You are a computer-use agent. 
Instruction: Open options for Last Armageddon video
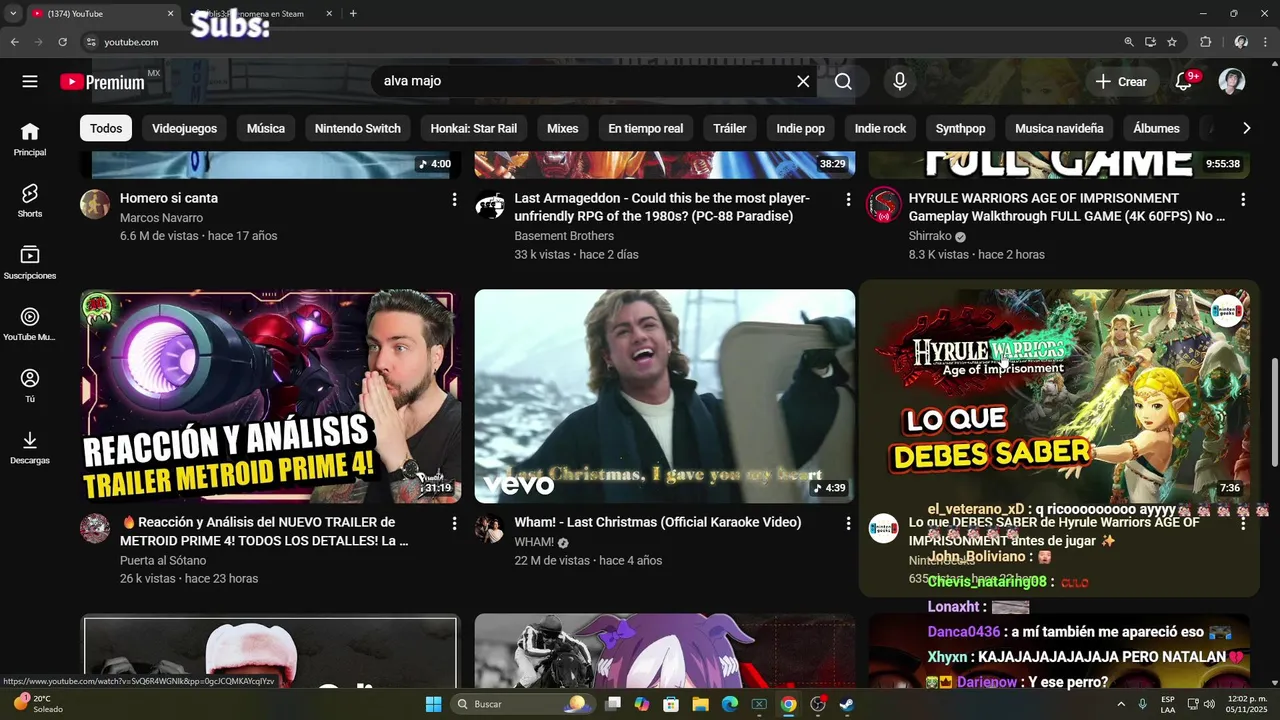pyautogui.click(x=848, y=199)
